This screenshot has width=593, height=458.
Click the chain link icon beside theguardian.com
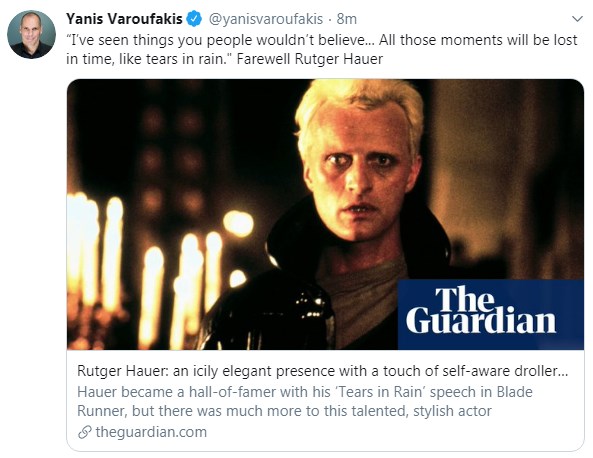pos(85,432)
